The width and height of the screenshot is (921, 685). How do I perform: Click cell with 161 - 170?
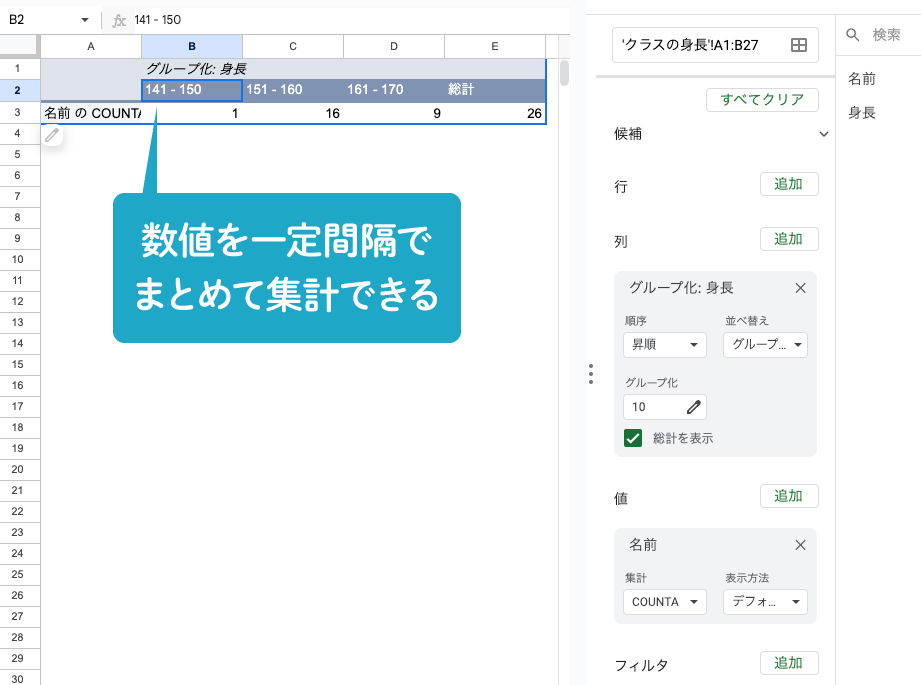[x=394, y=90]
